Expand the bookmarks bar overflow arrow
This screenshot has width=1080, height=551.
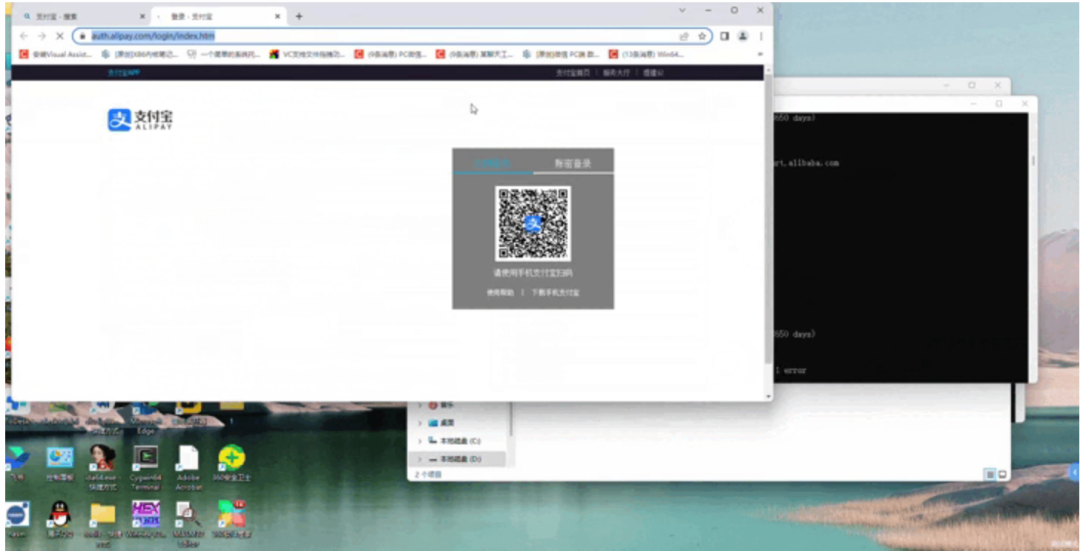(760, 54)
